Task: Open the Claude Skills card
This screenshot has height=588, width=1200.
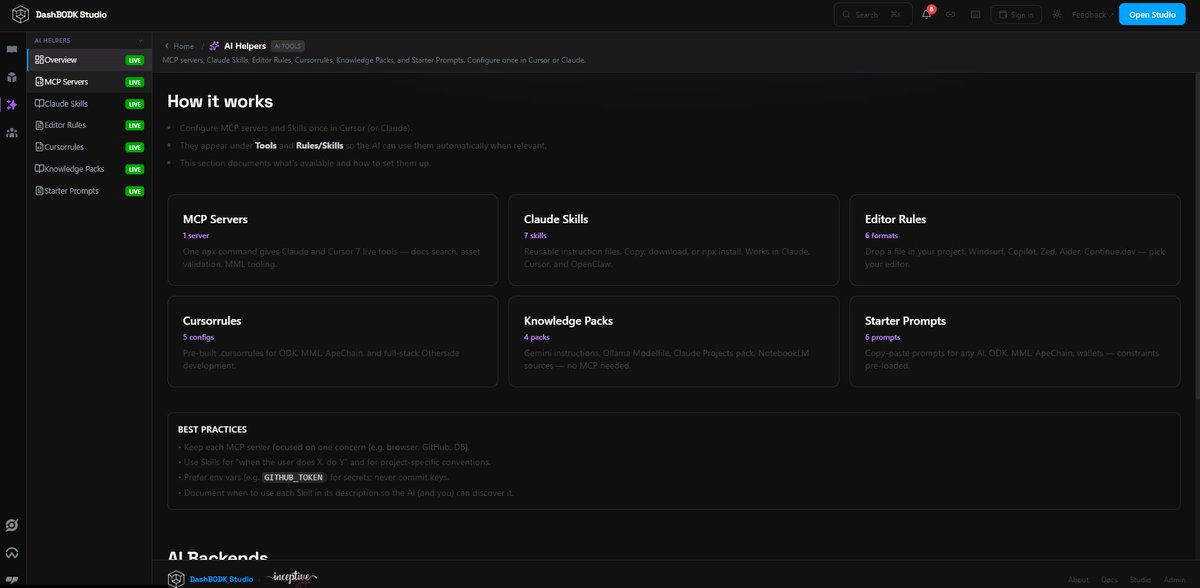Action: [673, 240]
